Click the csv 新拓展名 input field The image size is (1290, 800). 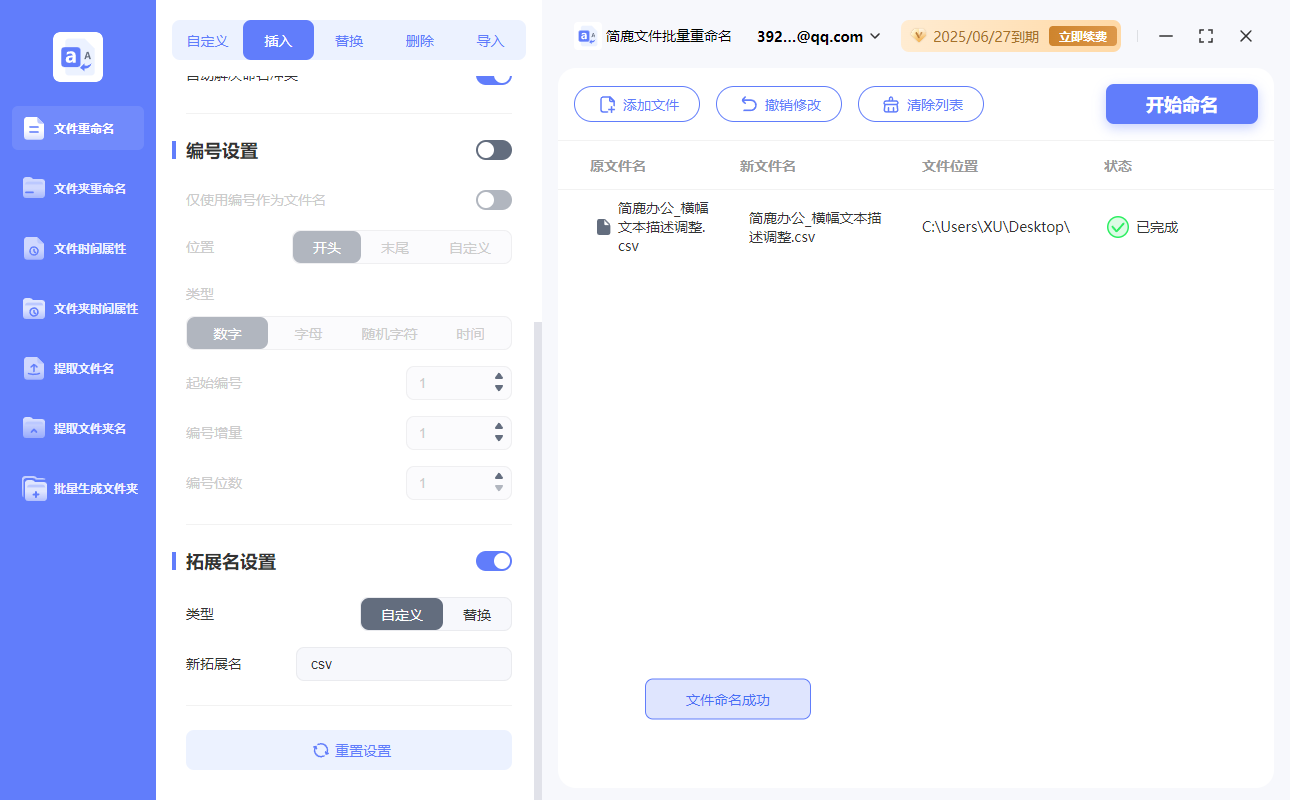403,663
